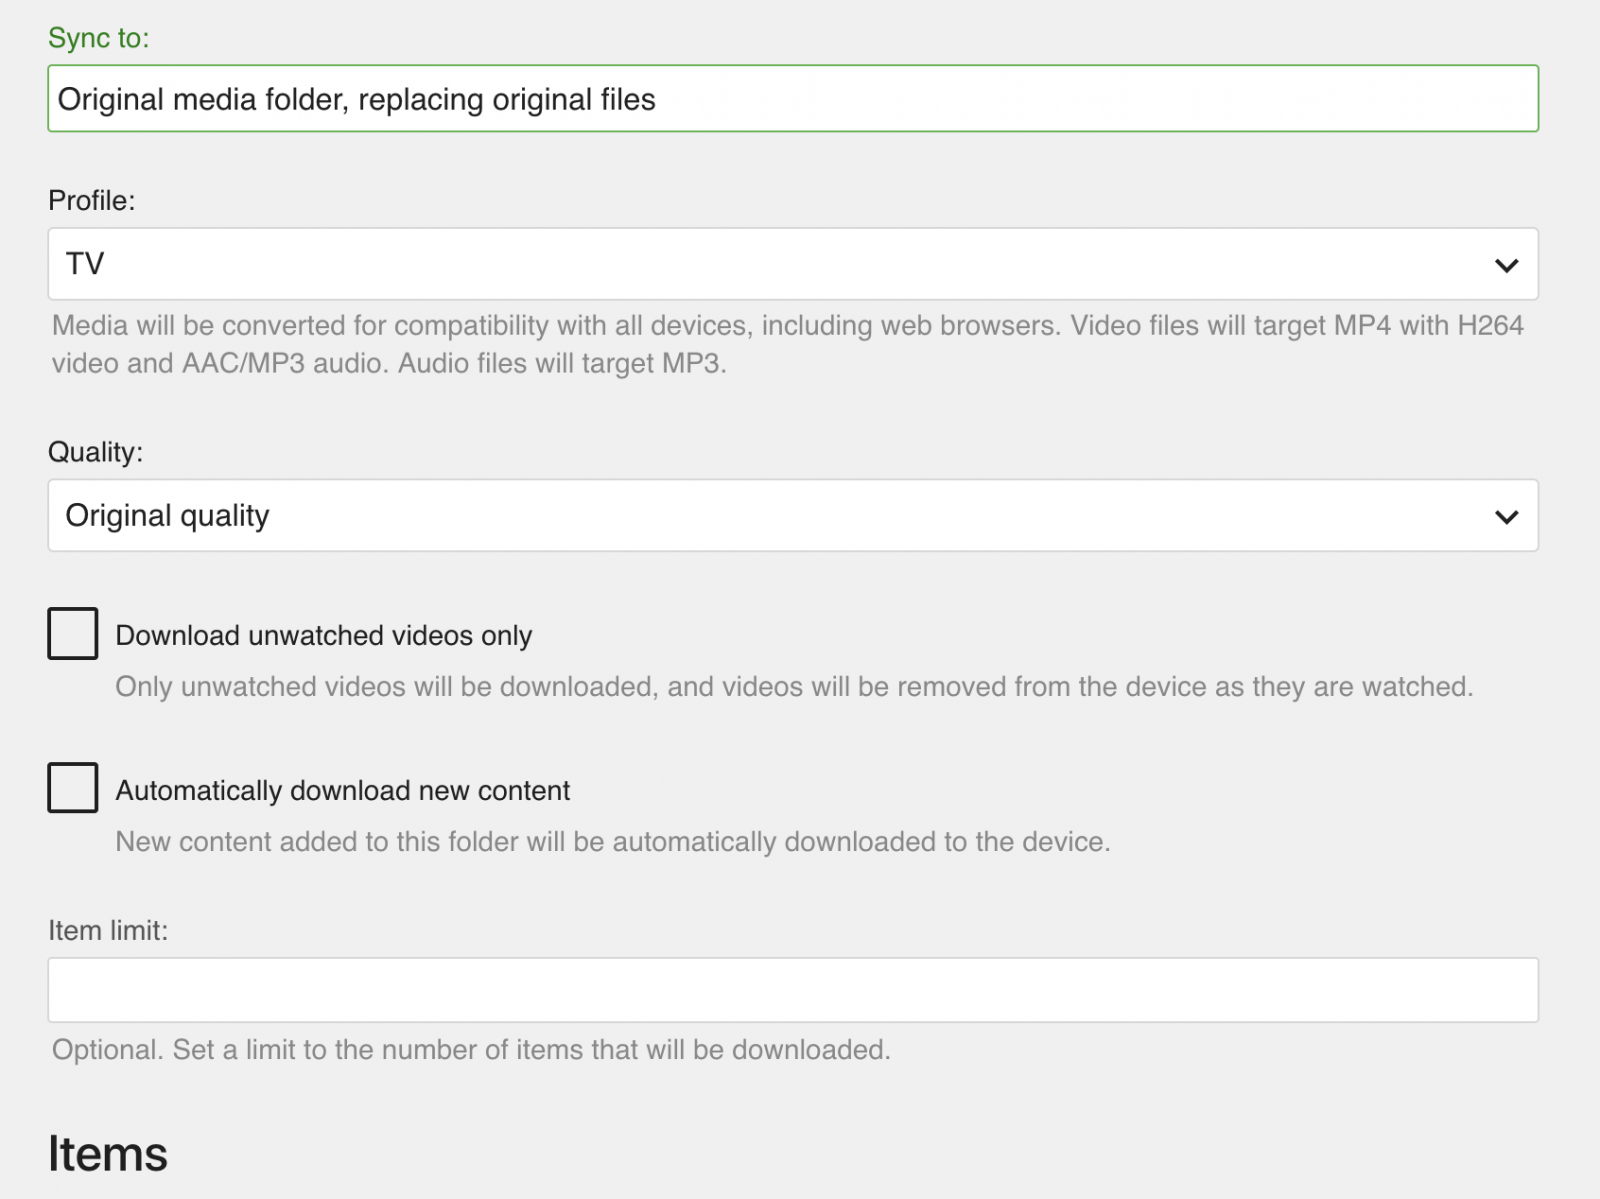This screenshot has width=1600, height=1199.
Task: Click the "Download unwatched videos only" label text
Action: 323,636
